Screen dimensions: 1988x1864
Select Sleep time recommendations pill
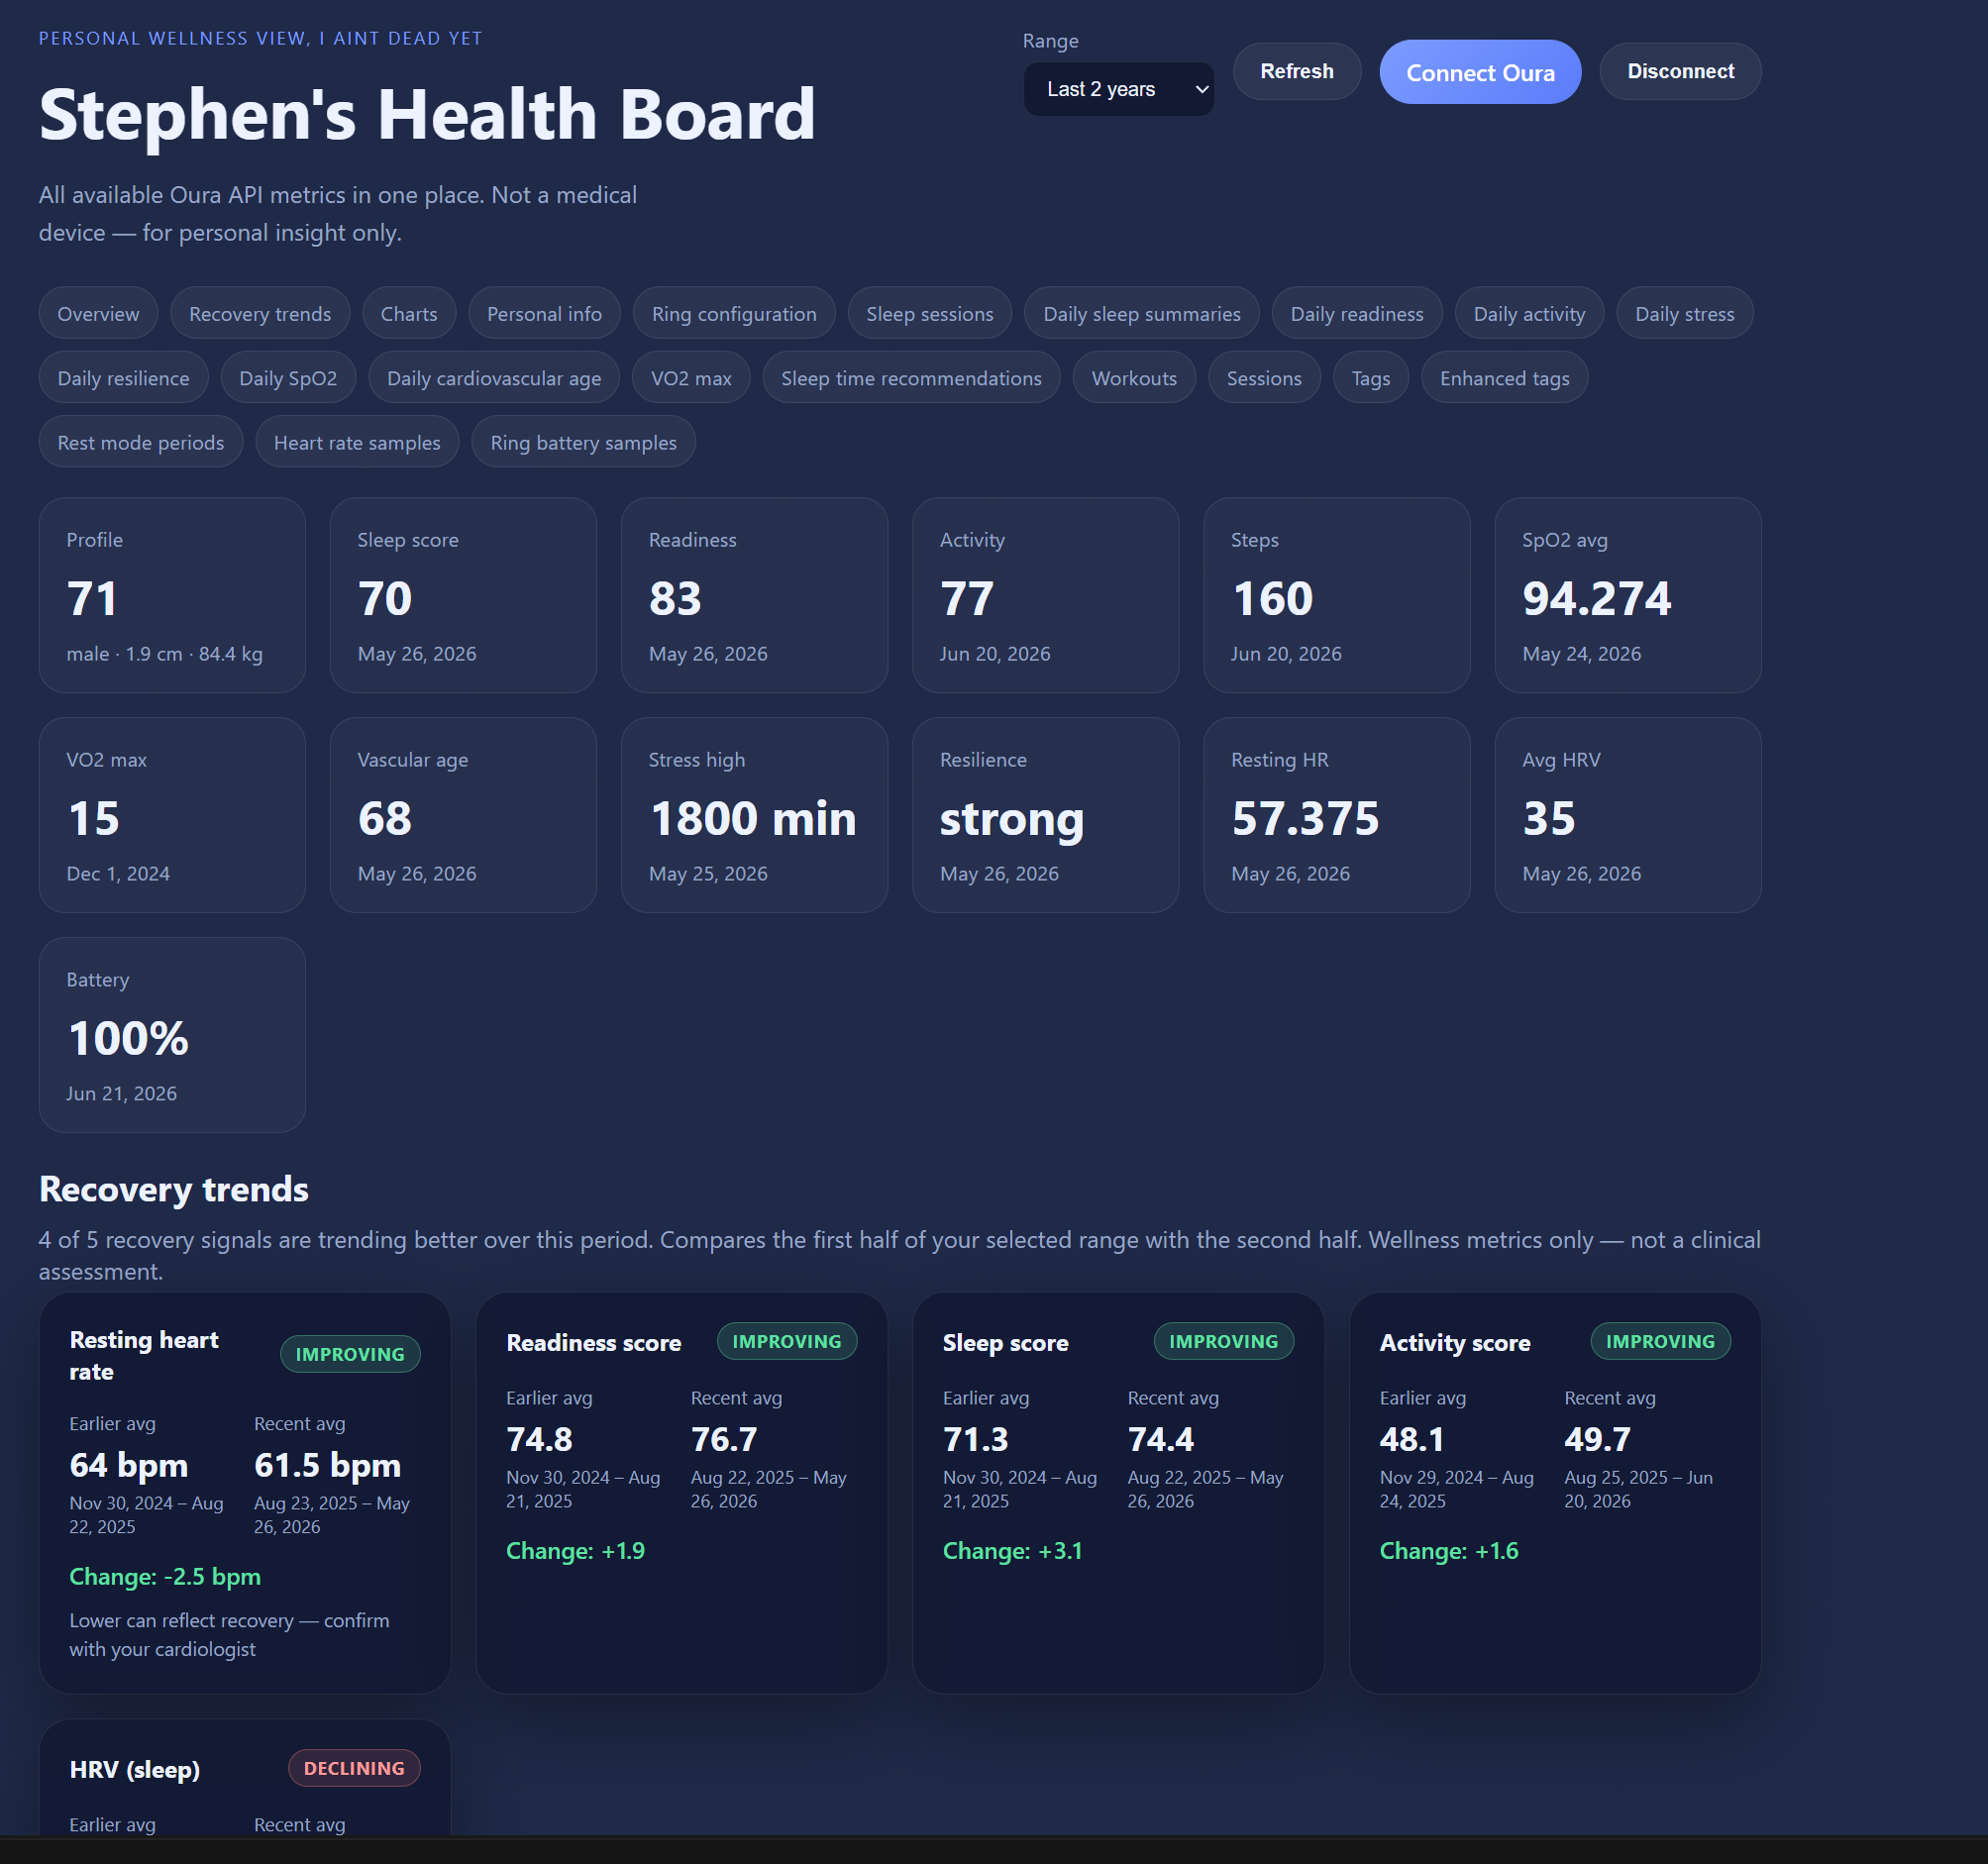[911, 378]
